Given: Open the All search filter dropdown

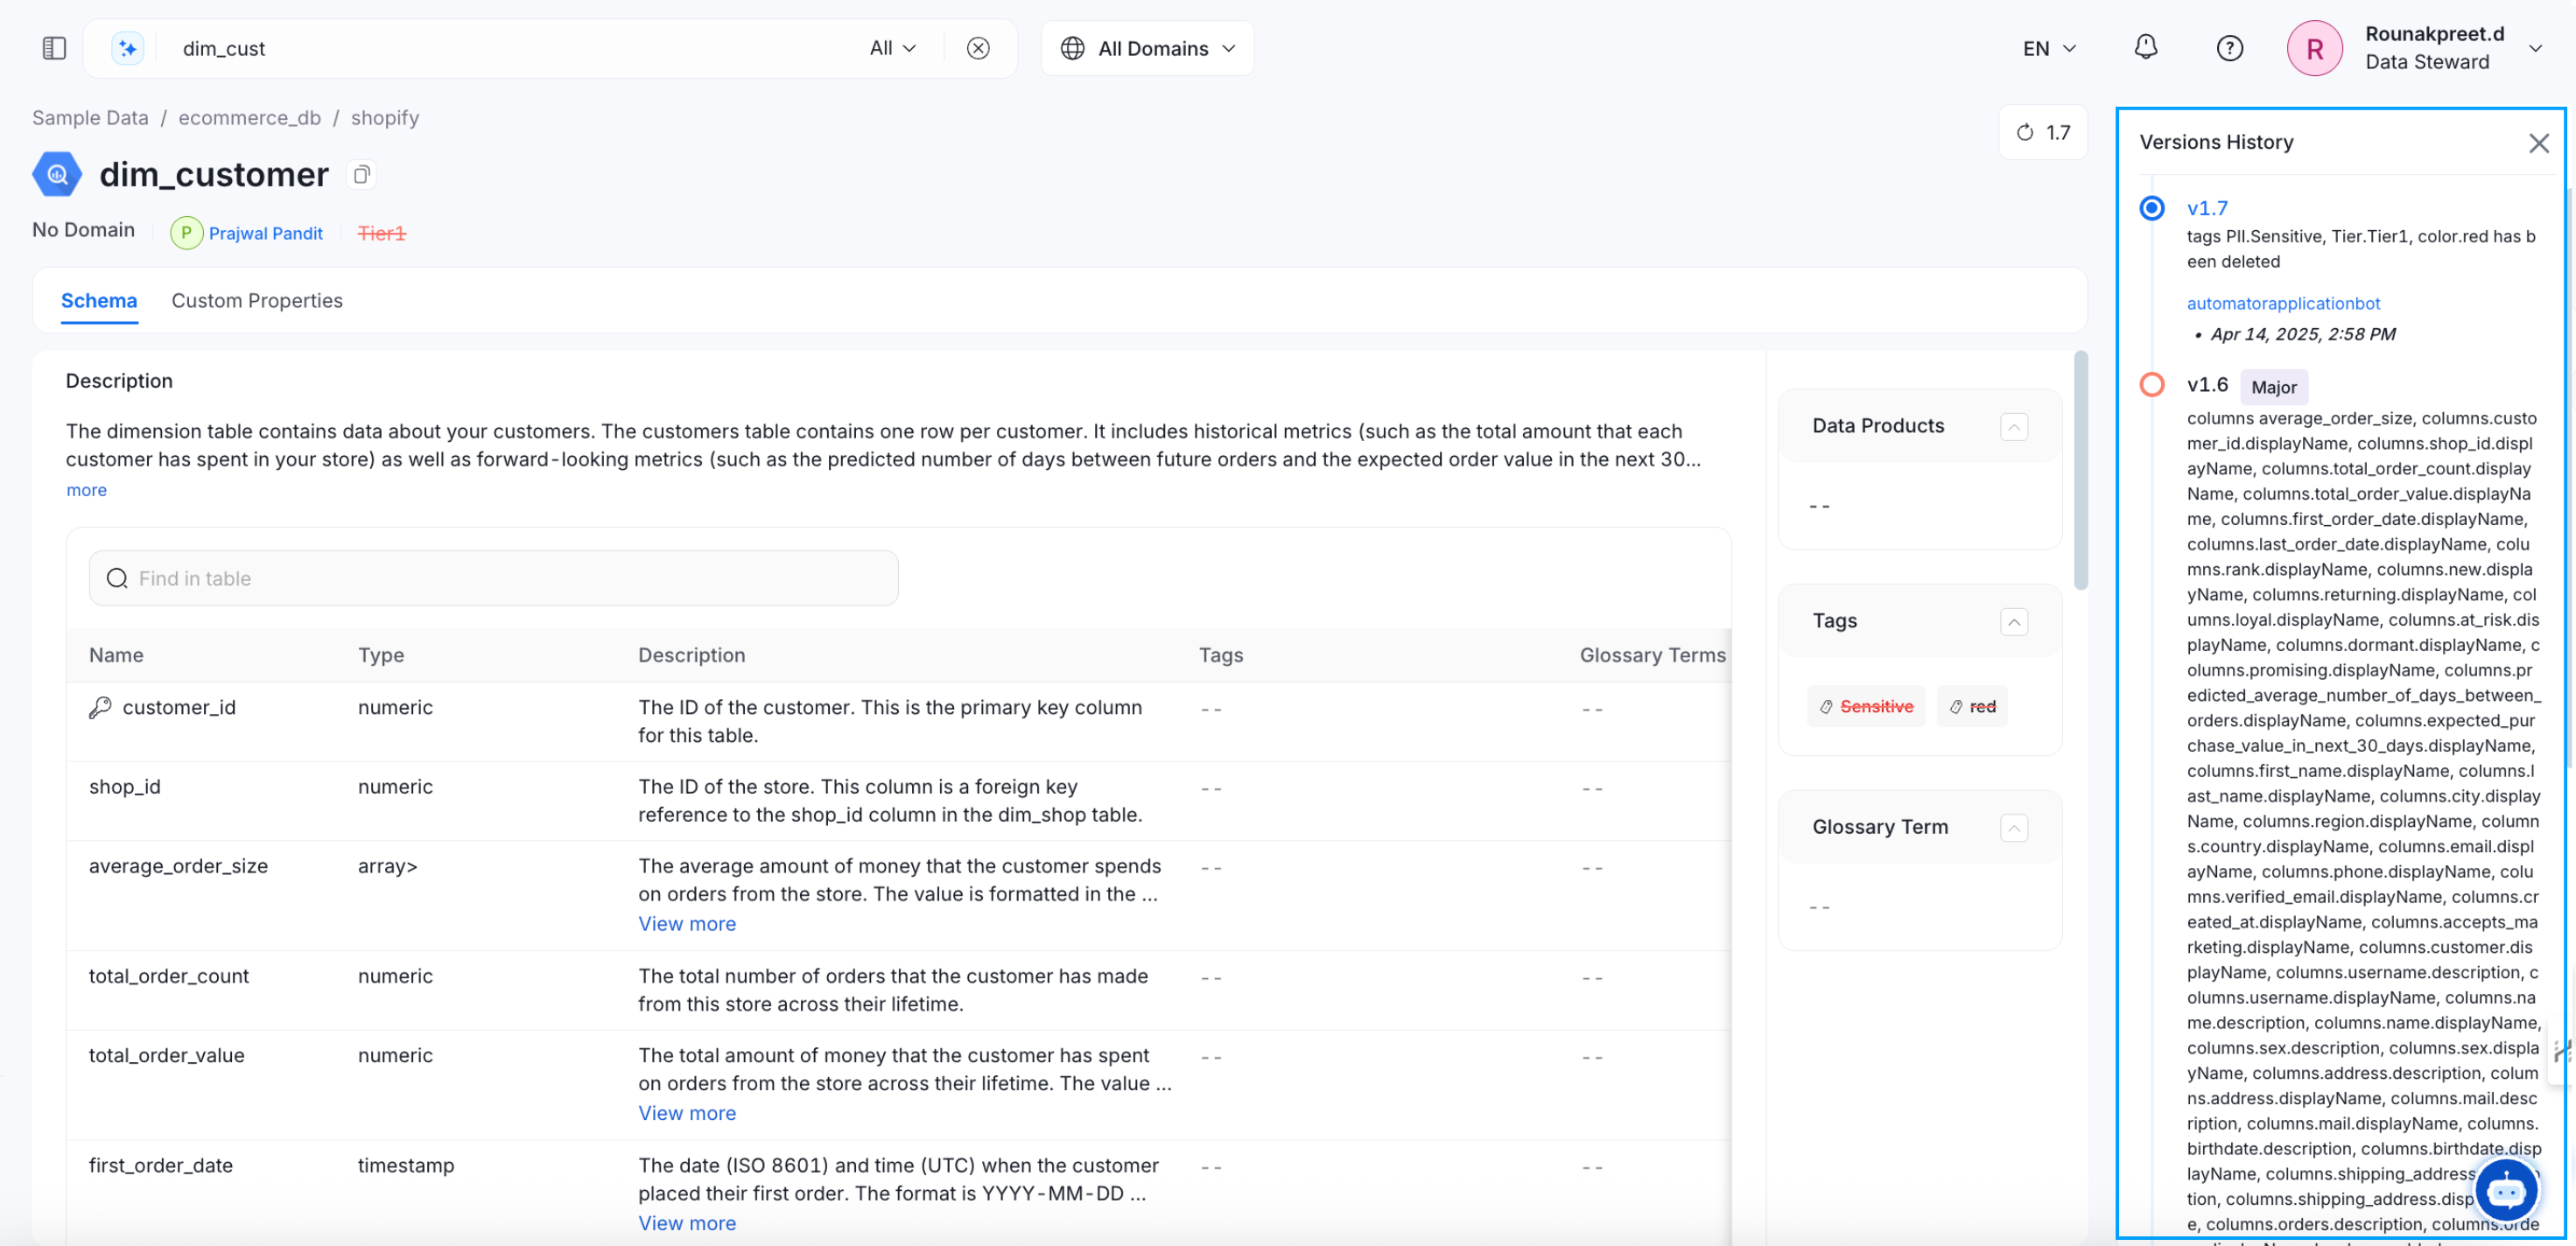Looking at the screenshot, I should 892,48.
